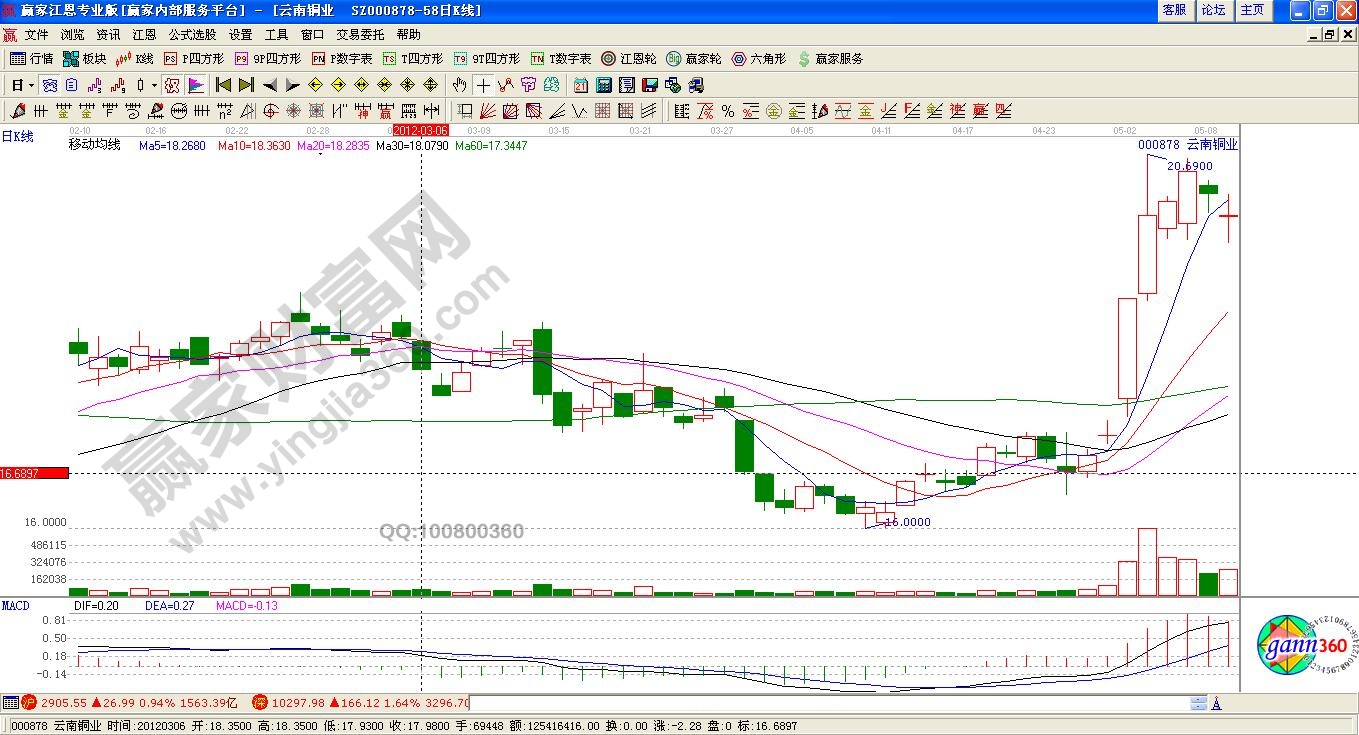This screenshot has width=1359, height=735.
Task: Click the calendar date icon
Action: tap(581, 85)
